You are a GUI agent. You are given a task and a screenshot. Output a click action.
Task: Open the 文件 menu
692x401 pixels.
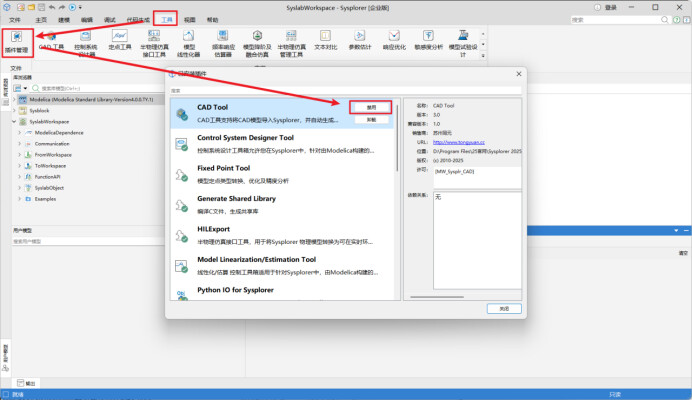(15, 20)
